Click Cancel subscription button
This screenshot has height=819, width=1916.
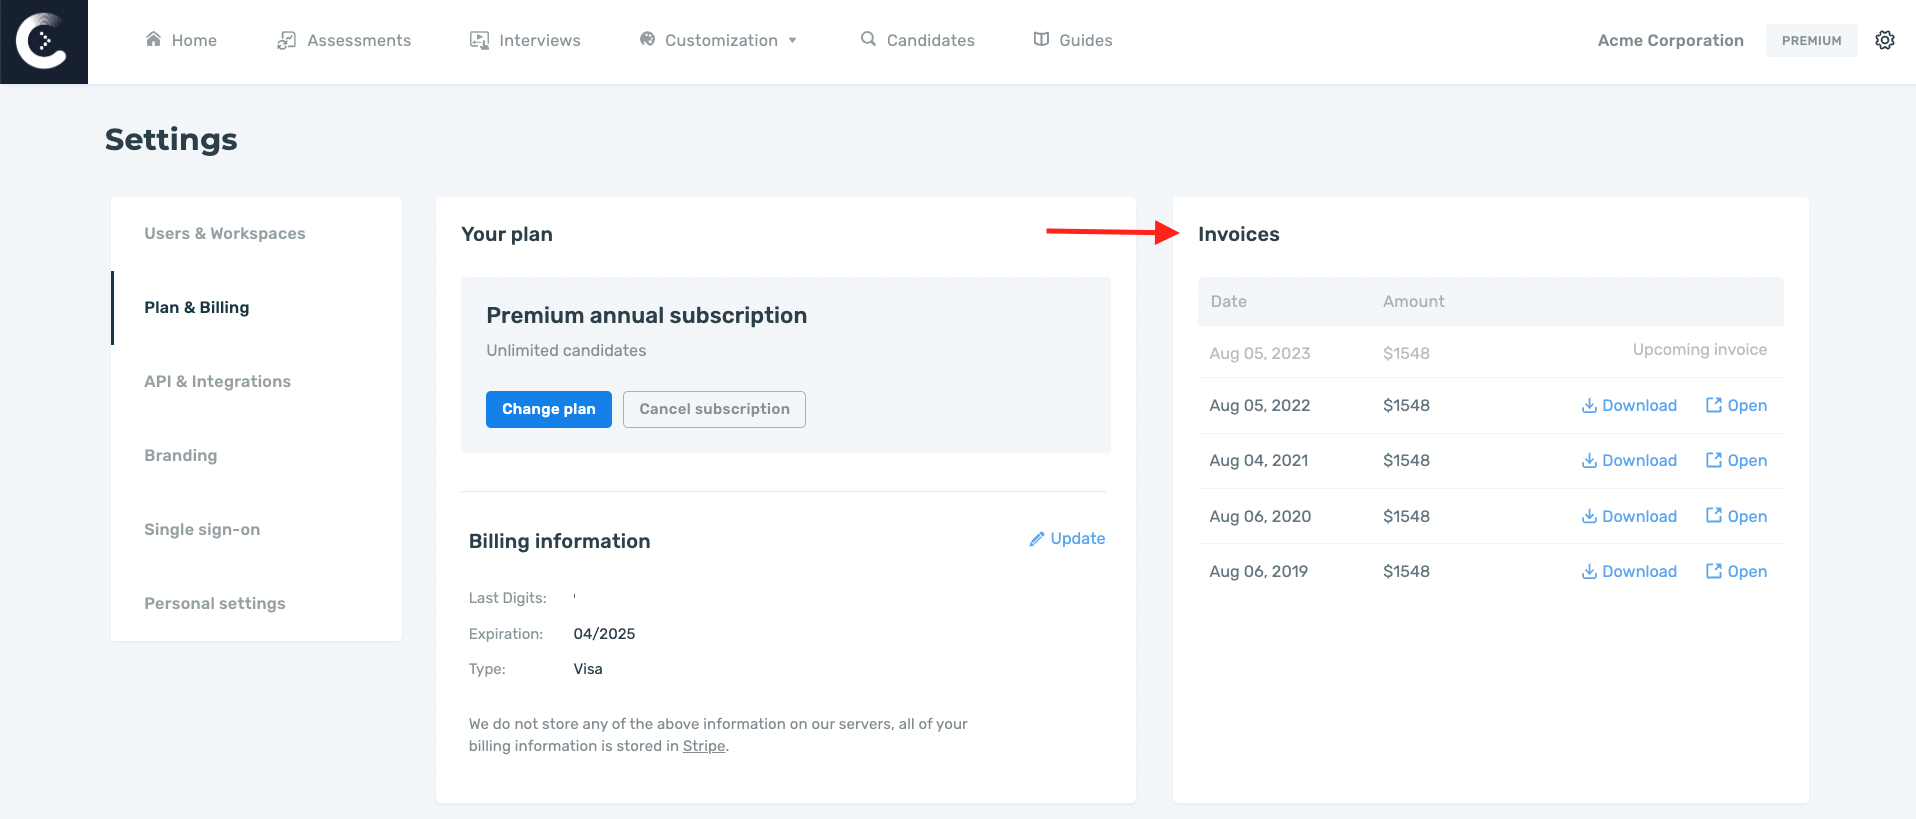[x=714, y=409]
